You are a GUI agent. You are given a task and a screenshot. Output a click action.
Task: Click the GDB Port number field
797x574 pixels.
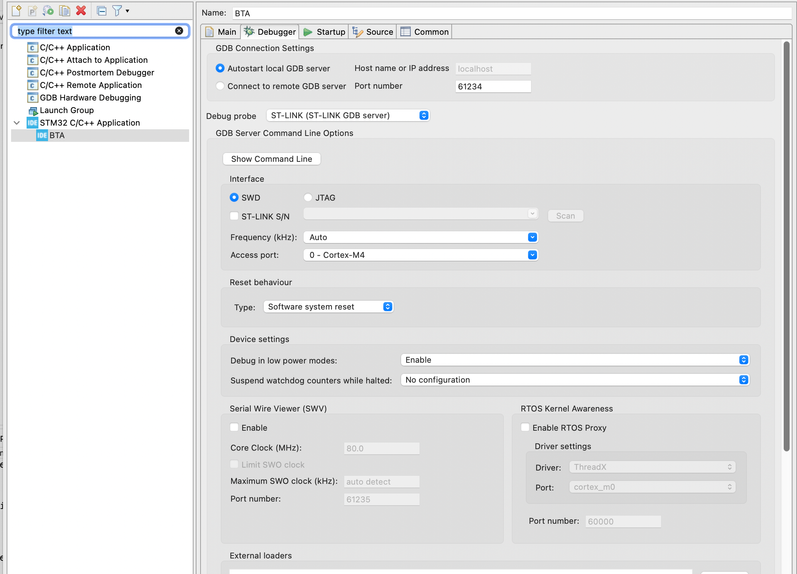(493, 86)
